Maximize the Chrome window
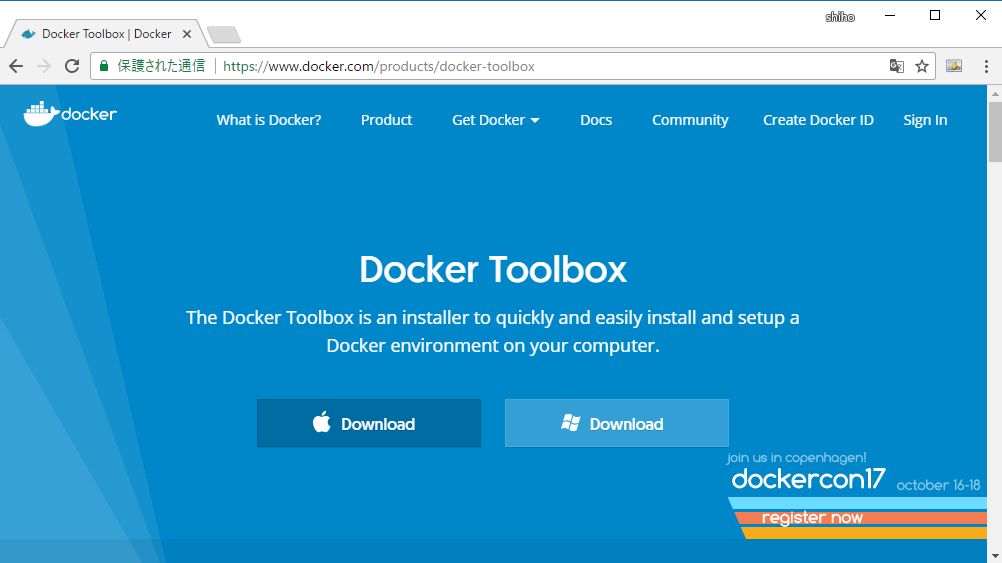This screenshot has width=1002, height=563. click(x=935, y=15)
